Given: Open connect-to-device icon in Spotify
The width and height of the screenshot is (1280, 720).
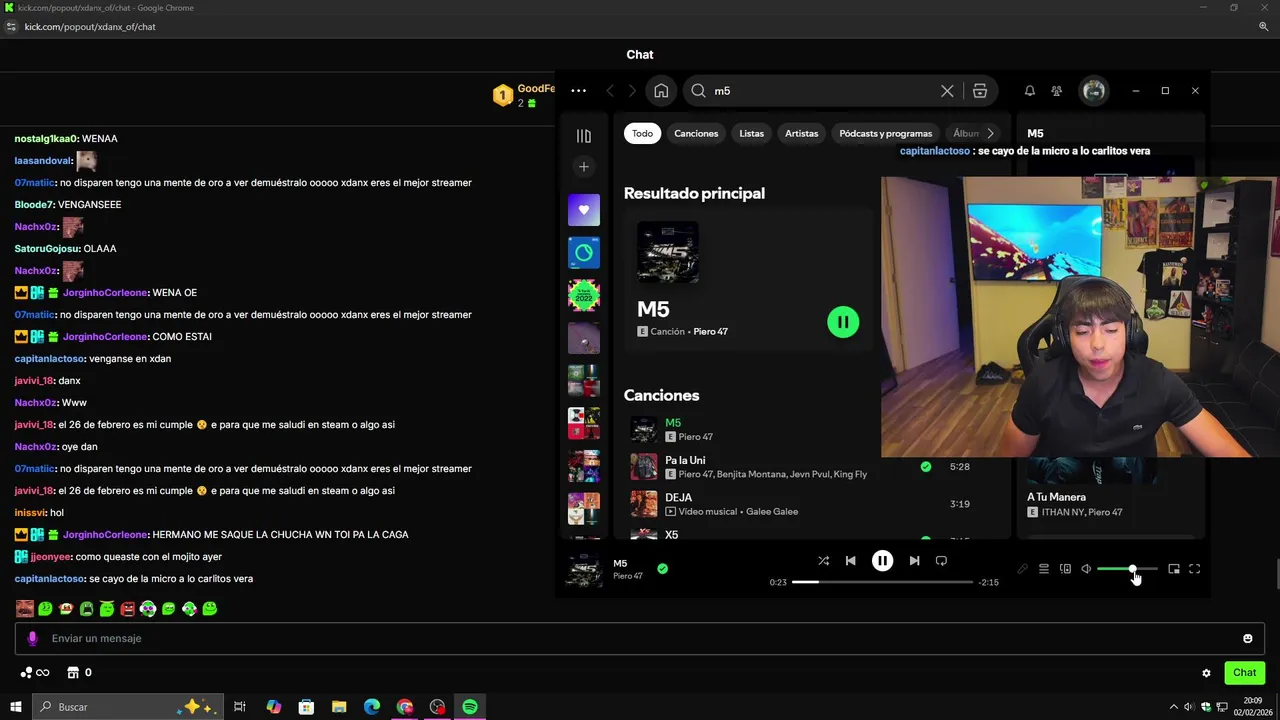Looking at the screenshot, I should point(1065,569).
